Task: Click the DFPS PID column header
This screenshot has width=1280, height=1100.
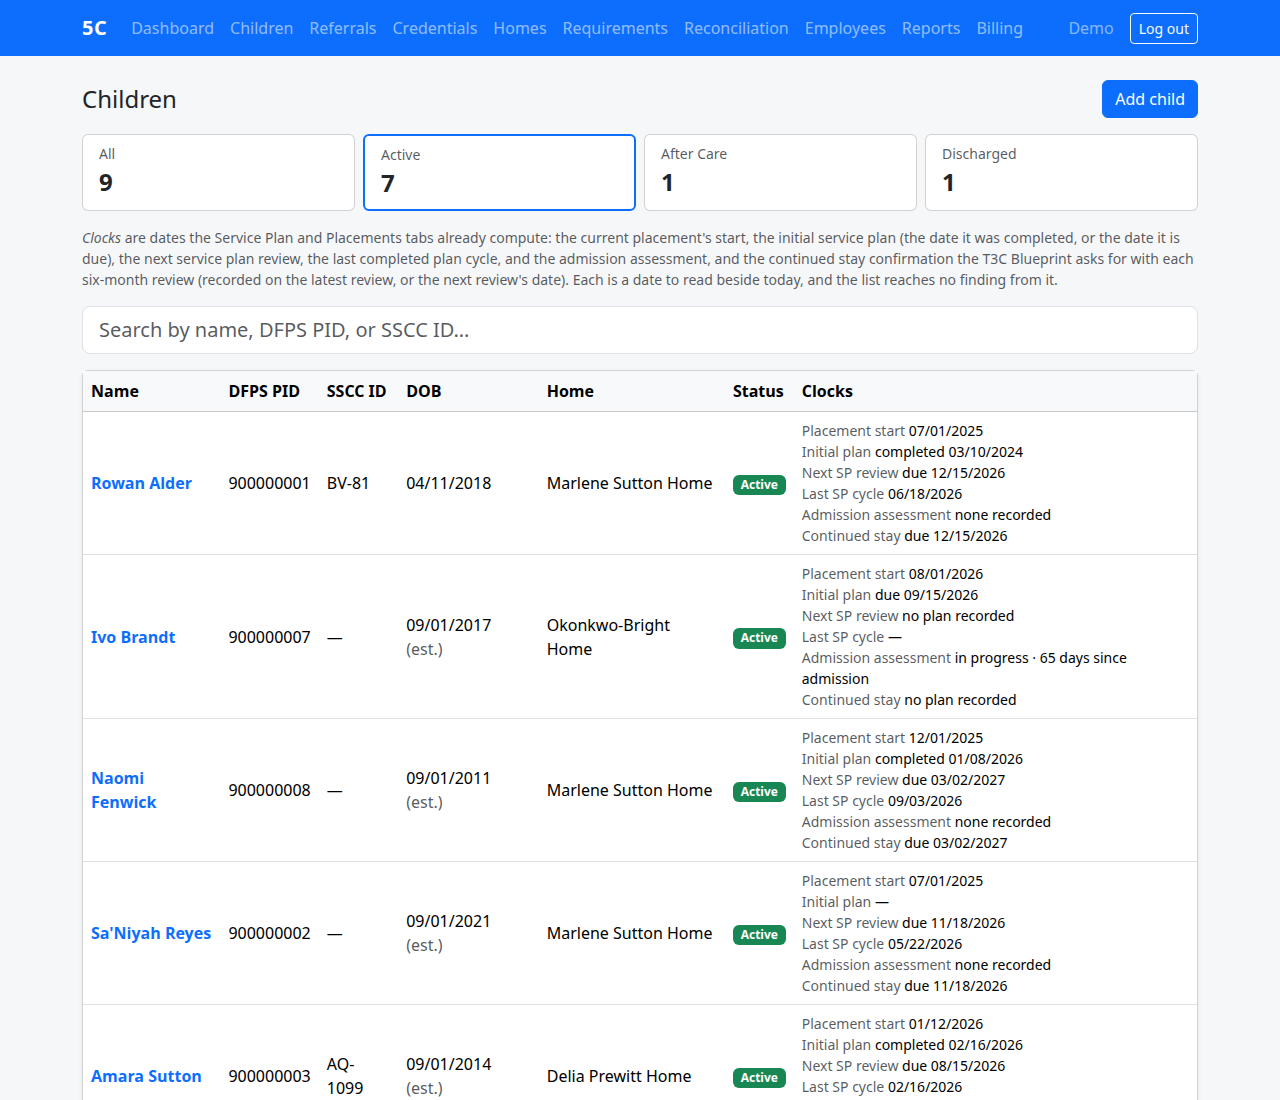Action: pyautogui.click(x=264, y=391)
